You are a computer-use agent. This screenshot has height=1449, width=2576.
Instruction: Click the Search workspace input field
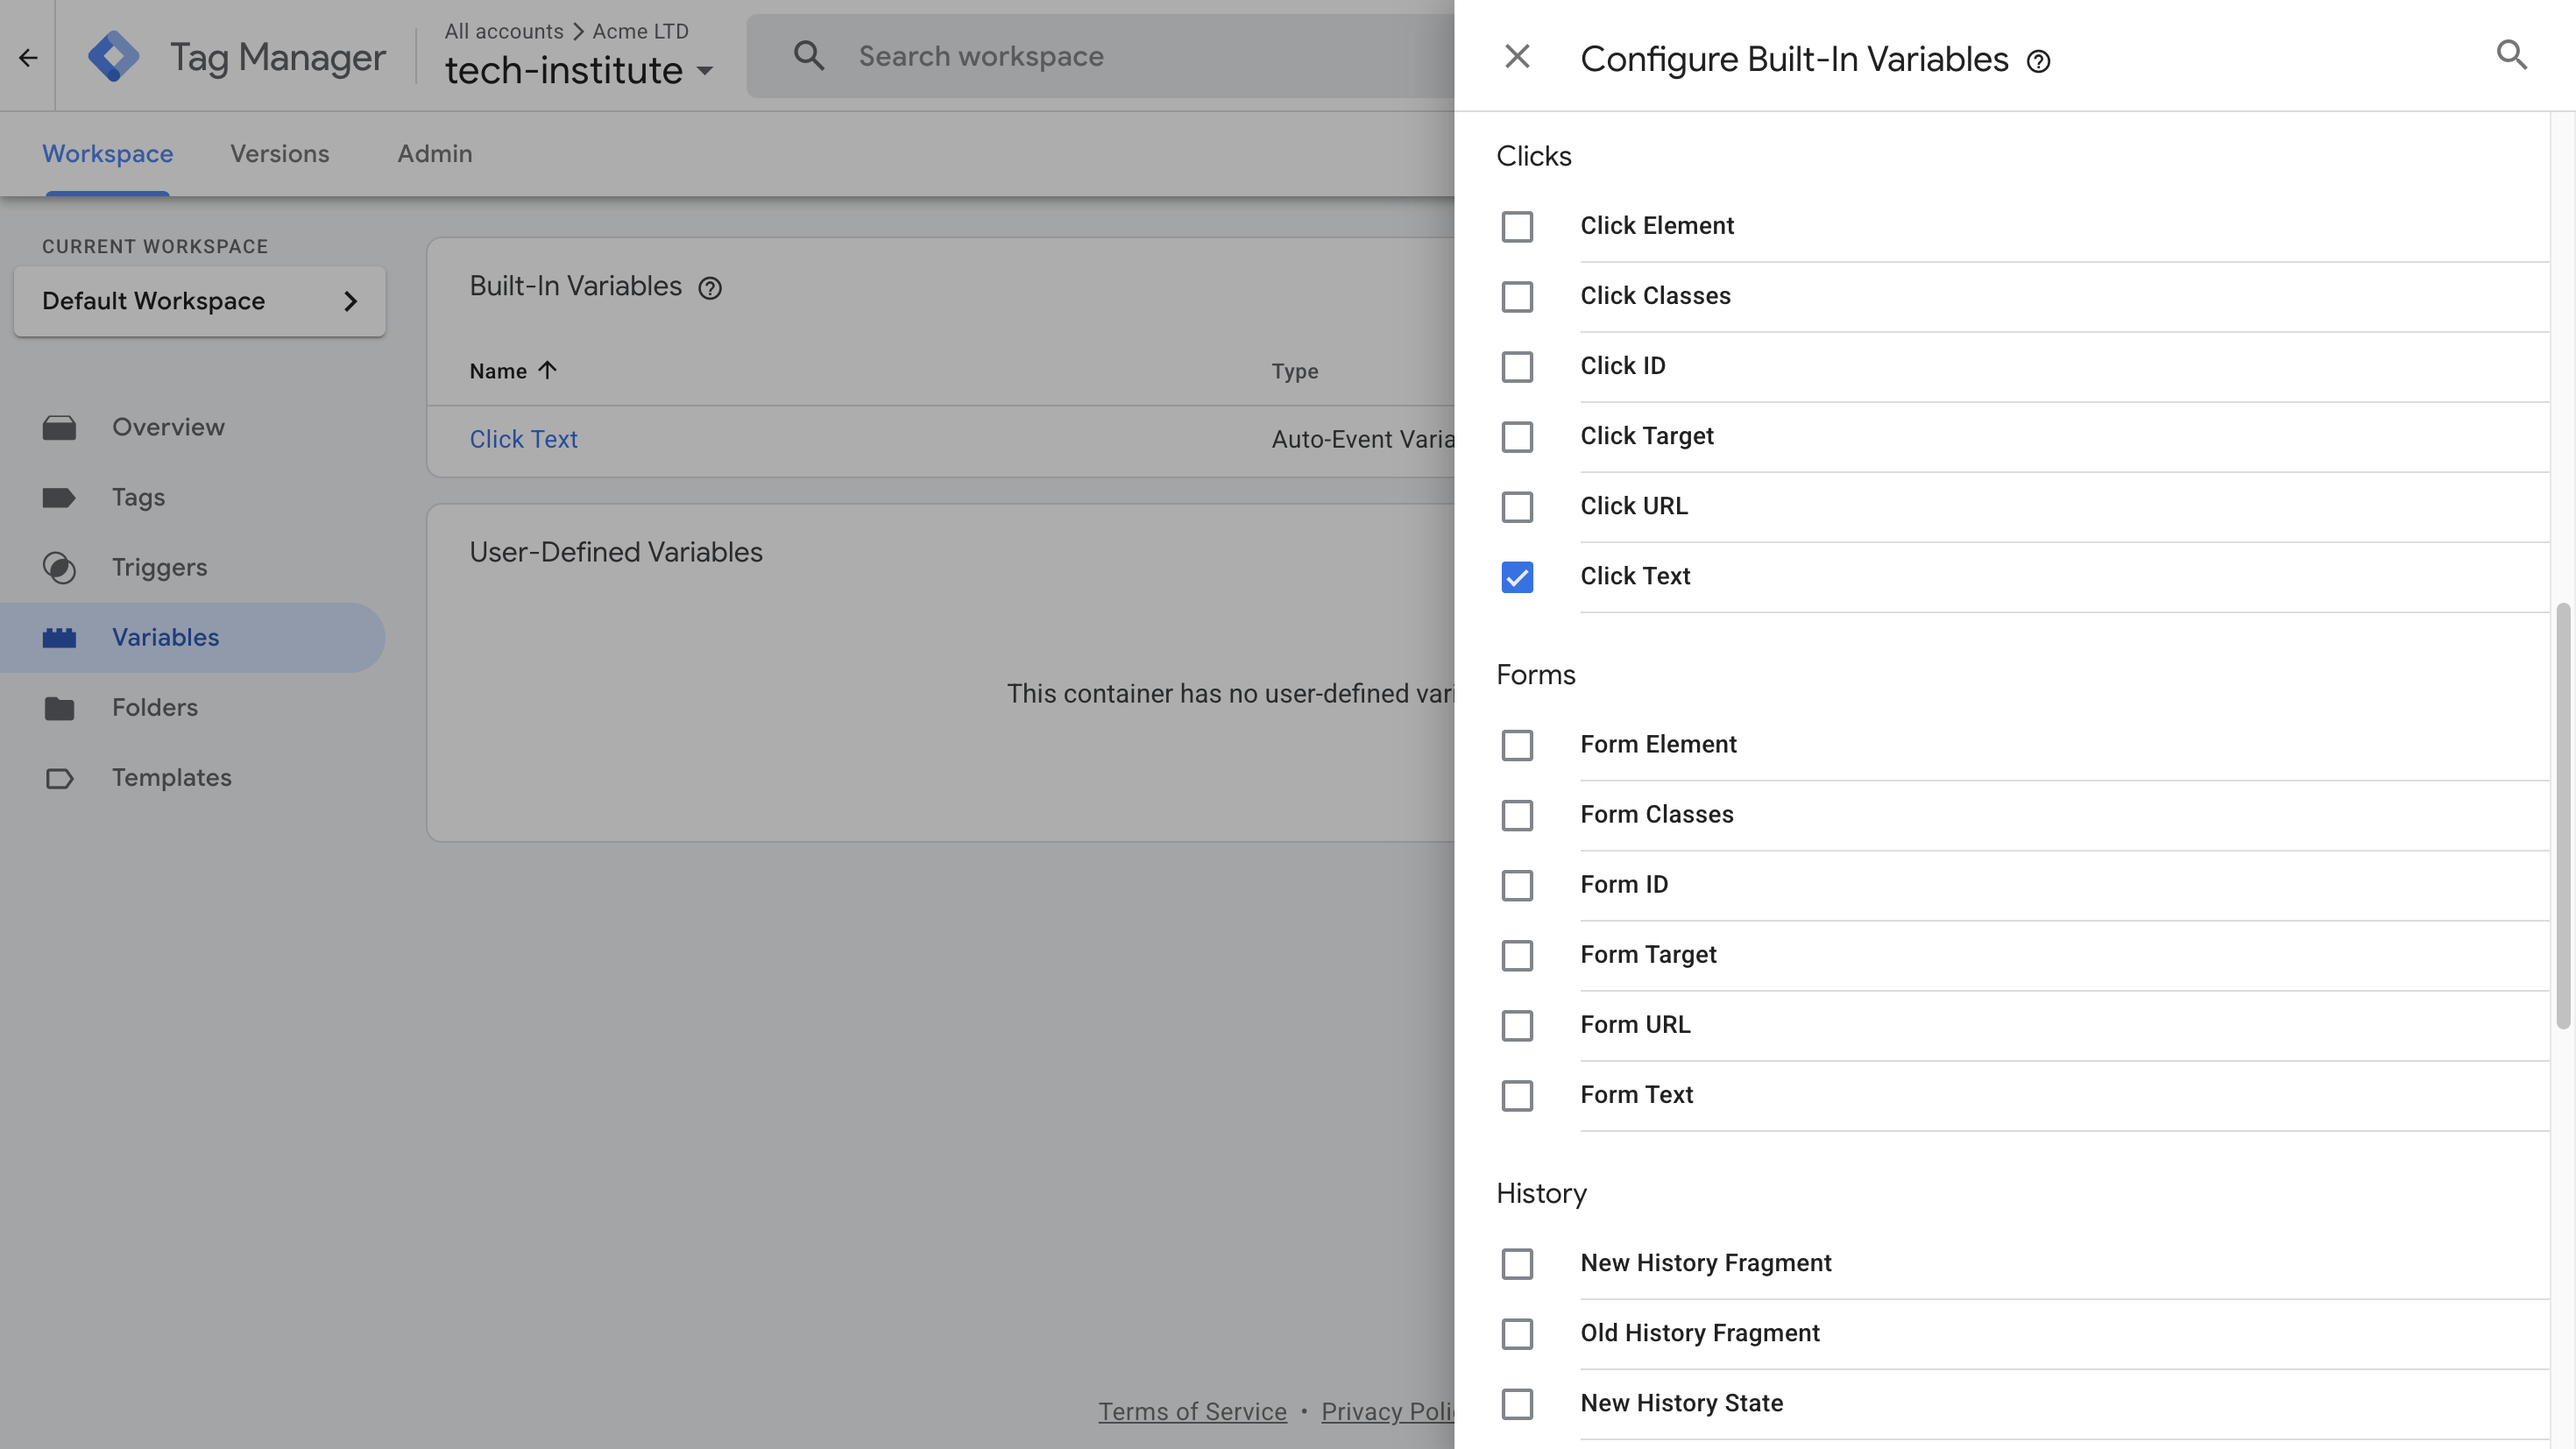pos(1100,56)
